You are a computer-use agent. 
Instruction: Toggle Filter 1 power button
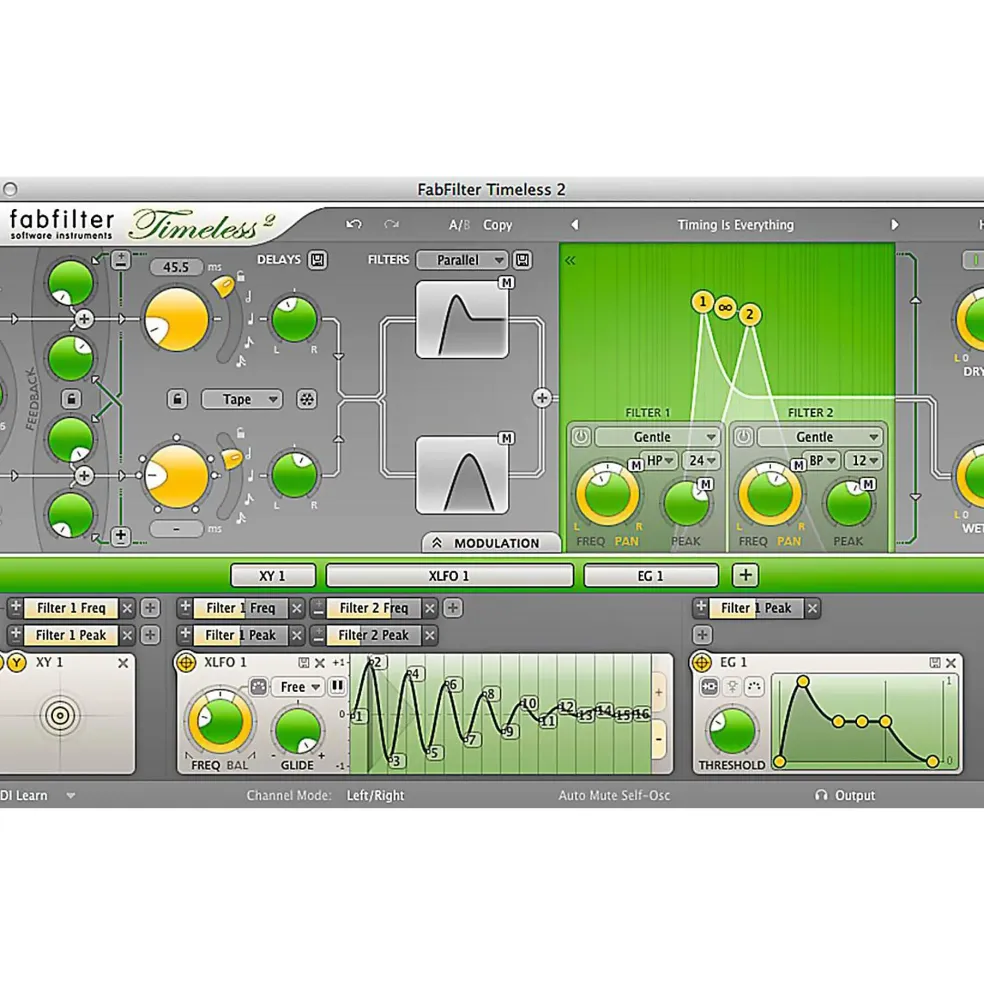[x=581, y=436]
